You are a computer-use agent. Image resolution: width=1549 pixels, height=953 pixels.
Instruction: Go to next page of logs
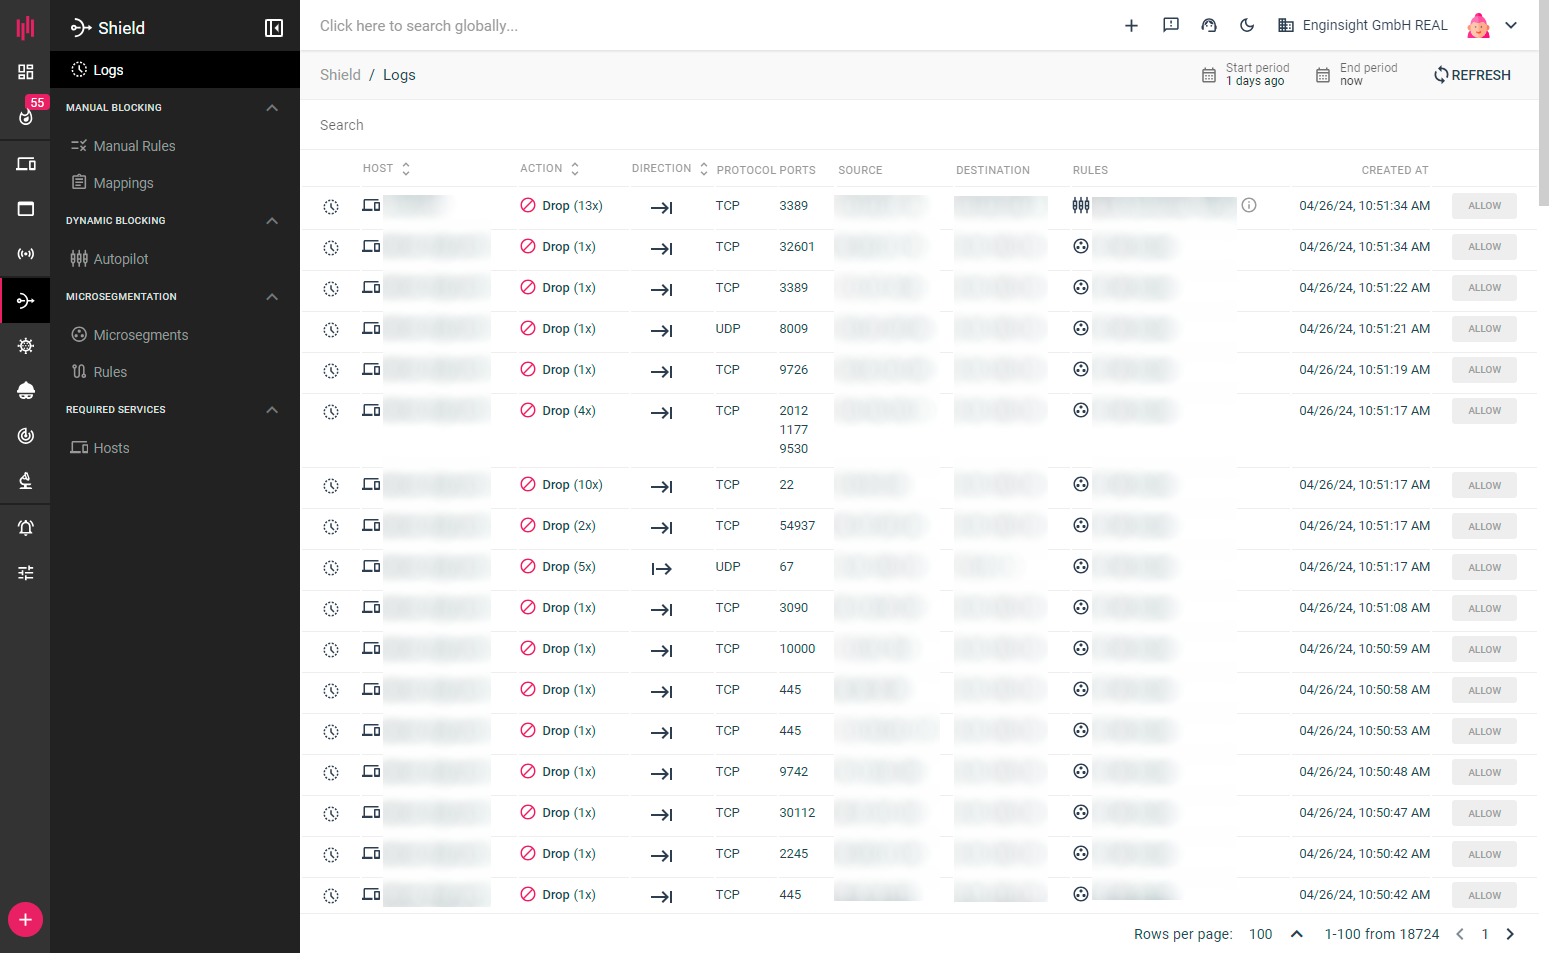coord(1510,934)
